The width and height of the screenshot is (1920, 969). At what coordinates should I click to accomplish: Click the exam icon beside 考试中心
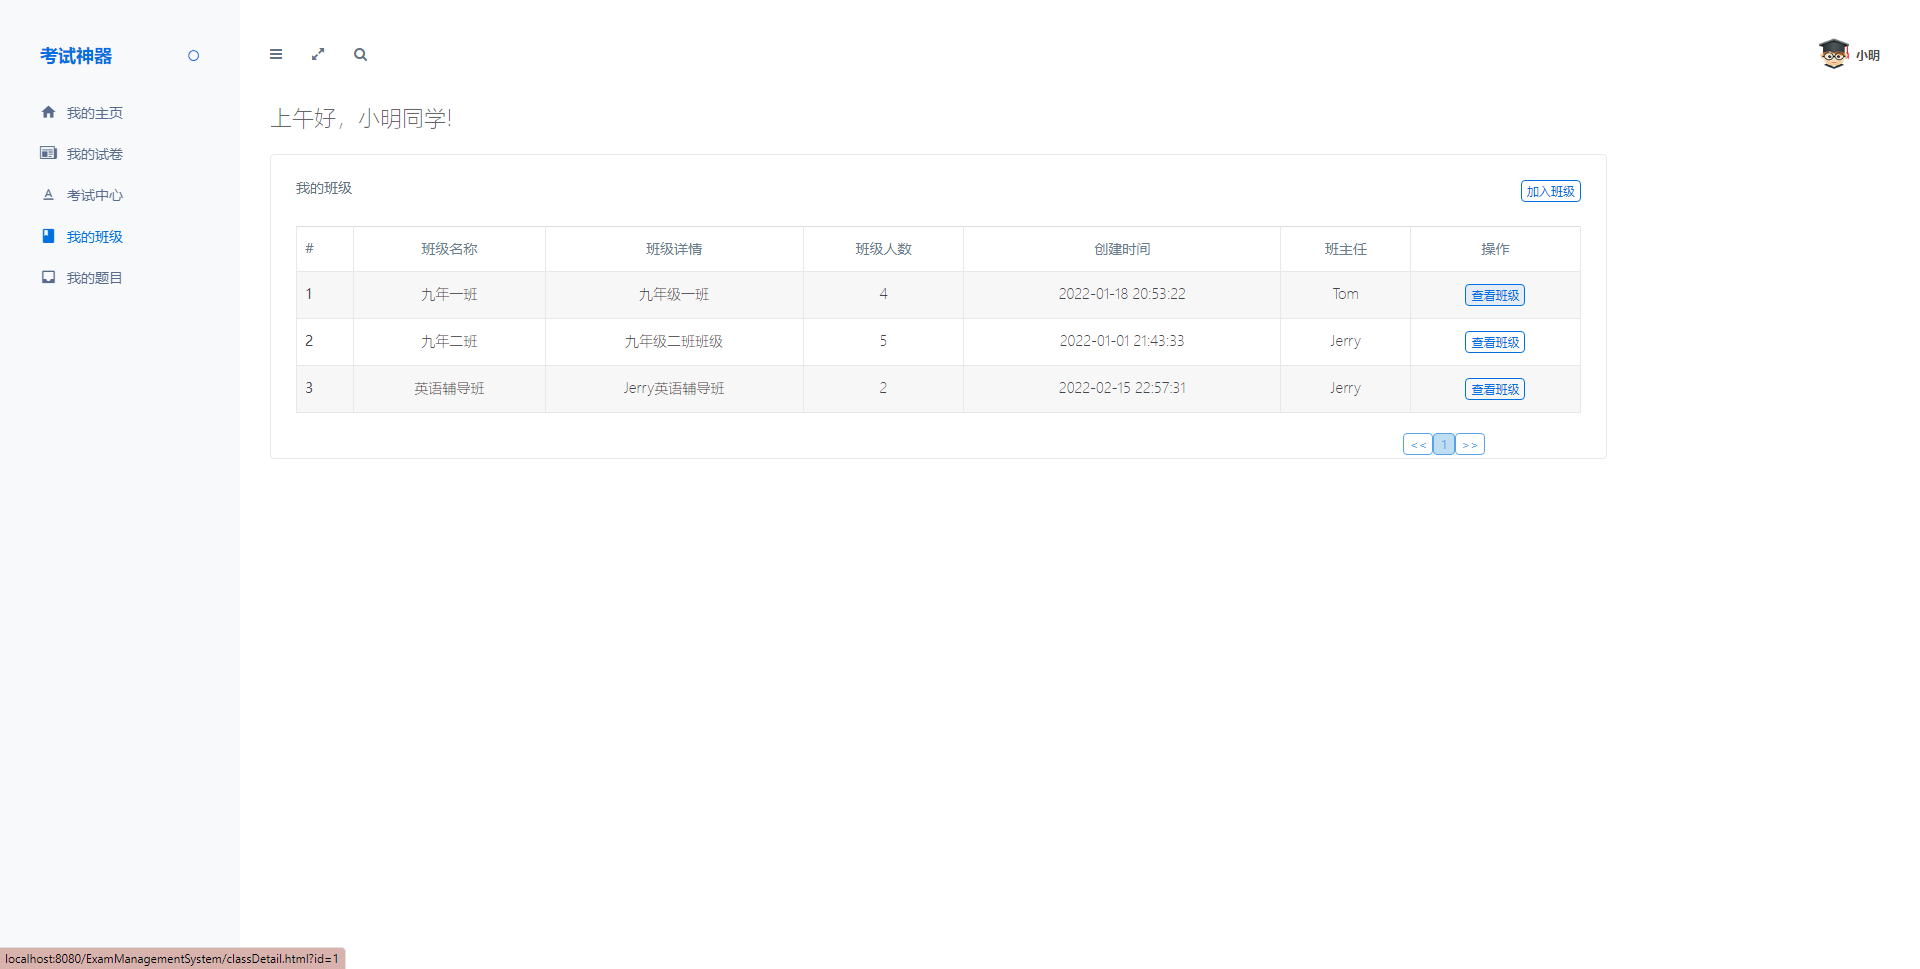pyautogui.click(x=48, y=195)
